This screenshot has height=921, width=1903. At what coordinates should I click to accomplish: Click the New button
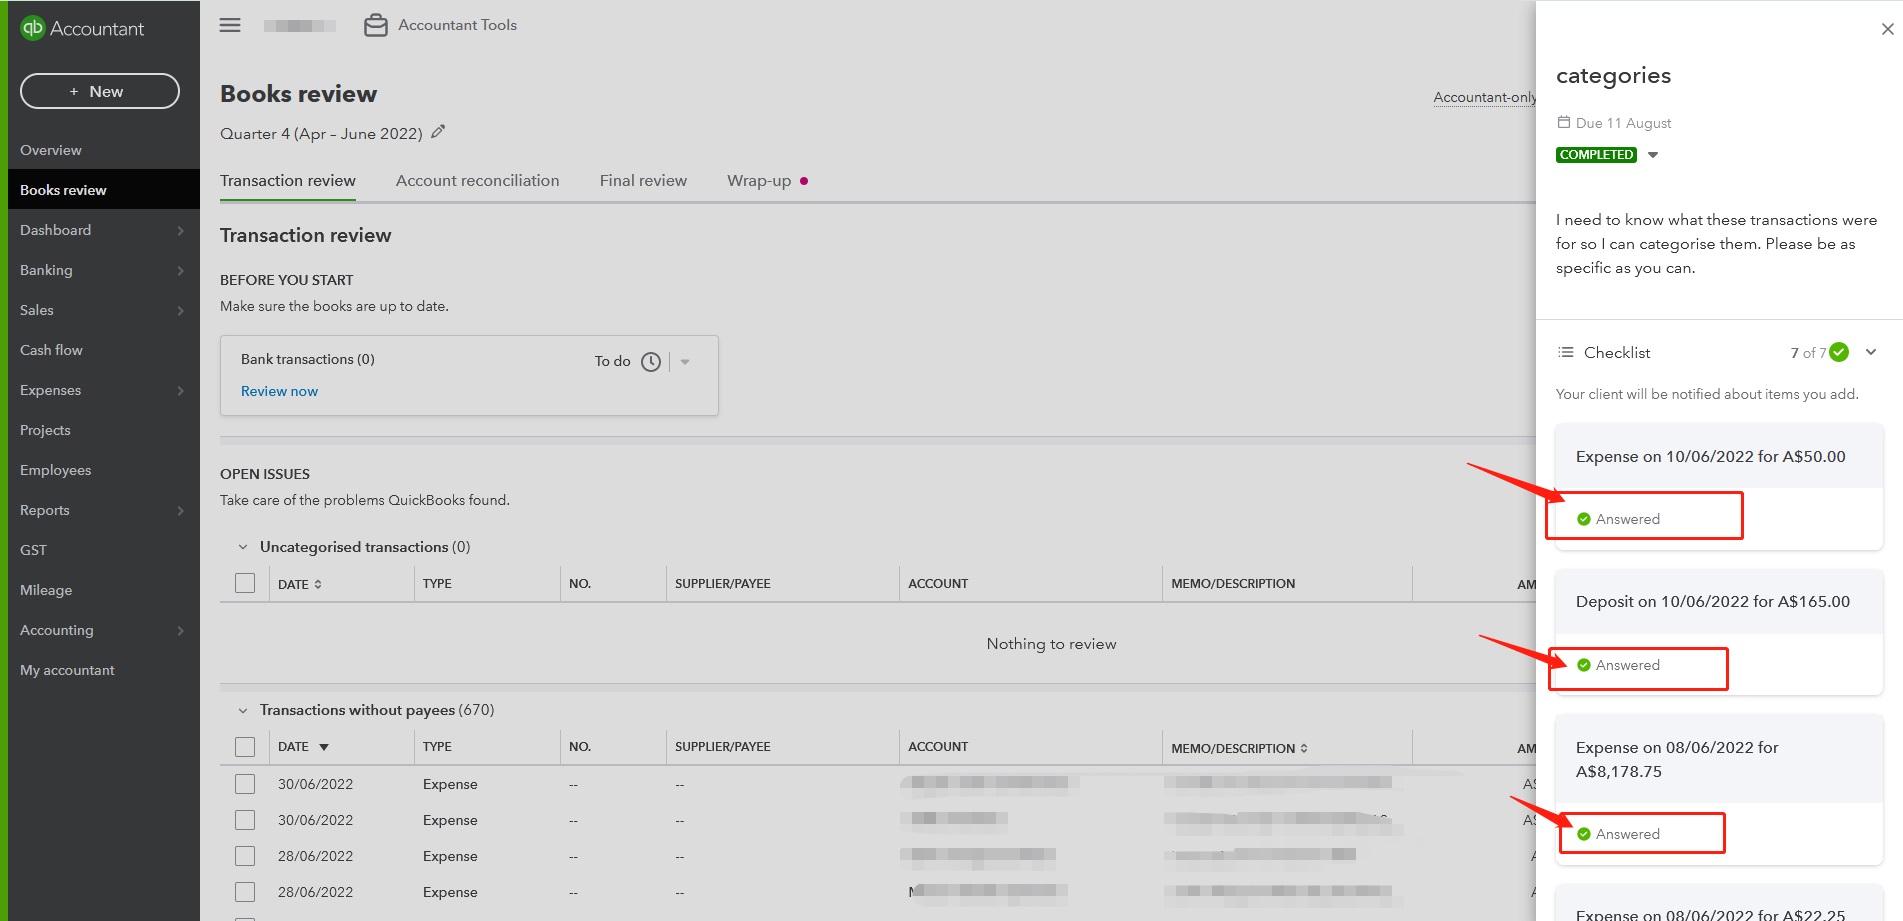tap(99, 91)
